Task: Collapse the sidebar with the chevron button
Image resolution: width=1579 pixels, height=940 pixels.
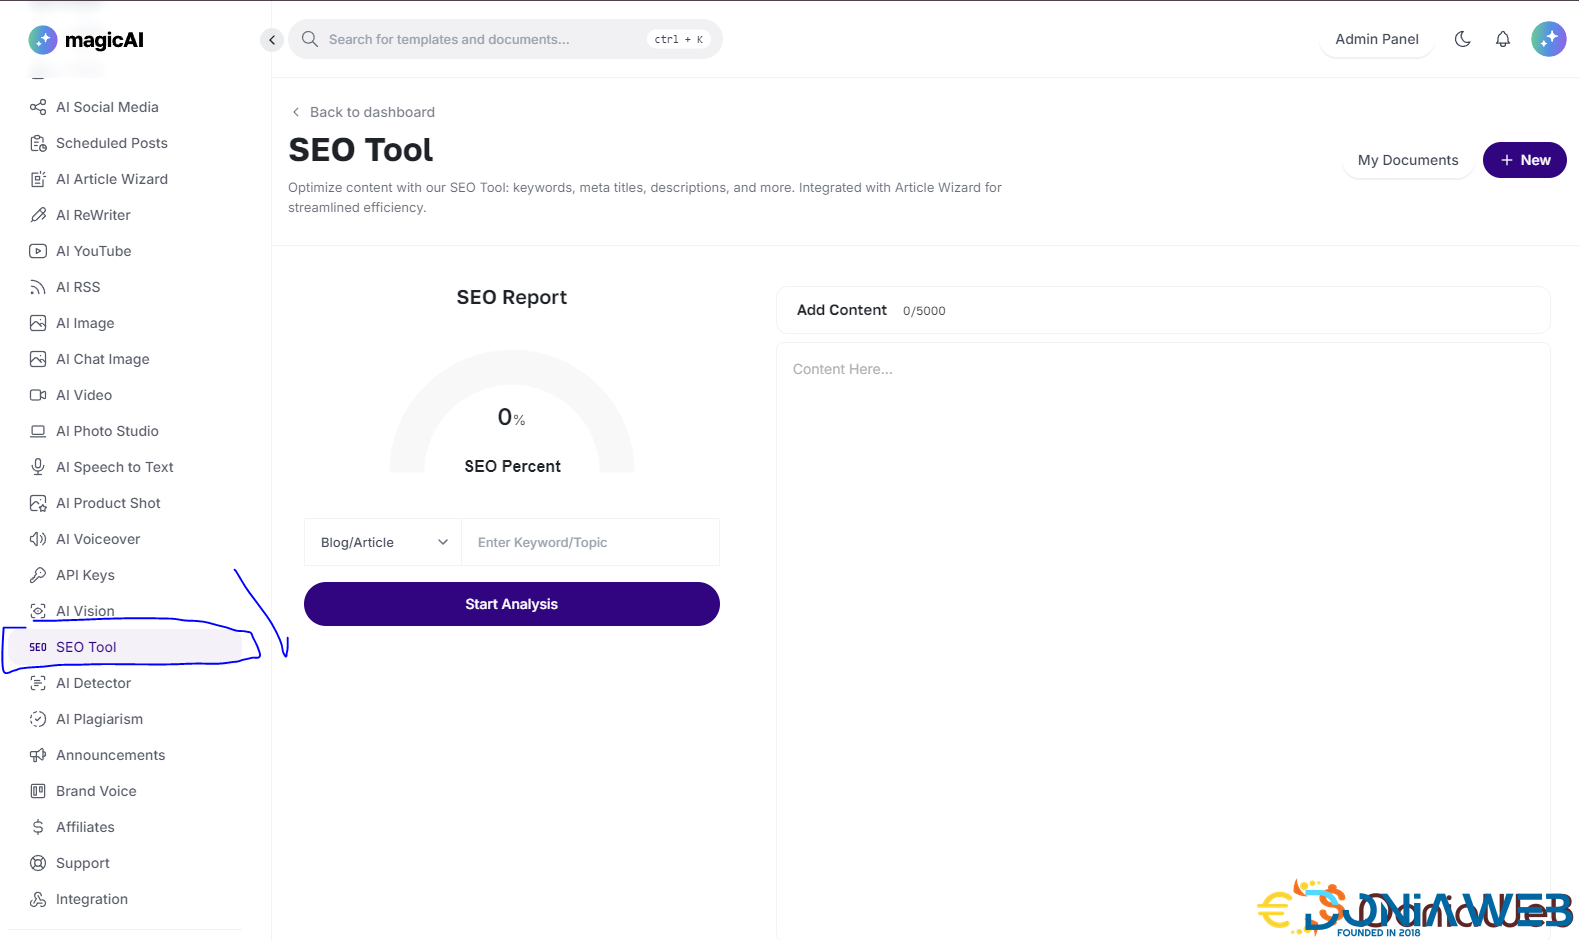Action: [272, 40]
